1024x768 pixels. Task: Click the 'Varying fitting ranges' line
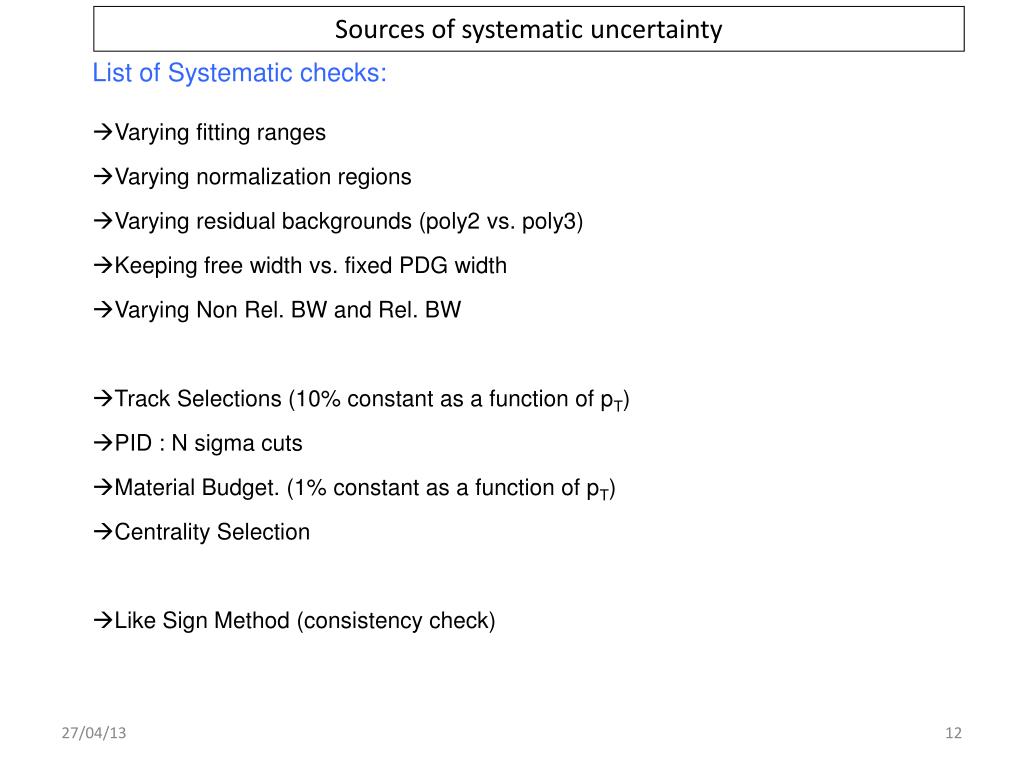pyautogui.click(x=210, y=133)
